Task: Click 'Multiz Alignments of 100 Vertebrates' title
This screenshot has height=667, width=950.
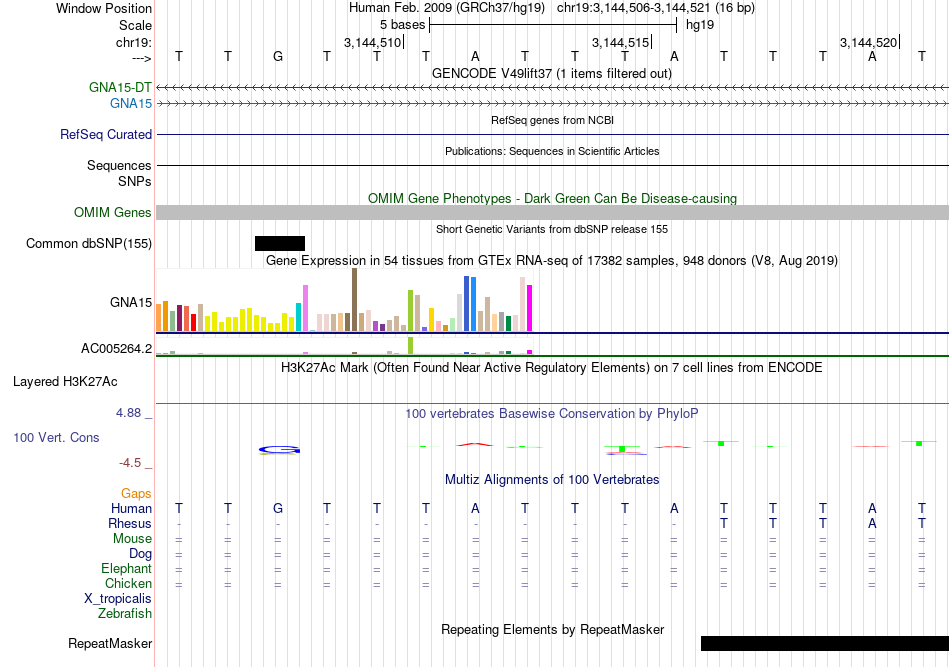Action: click(x=552, y=480)
